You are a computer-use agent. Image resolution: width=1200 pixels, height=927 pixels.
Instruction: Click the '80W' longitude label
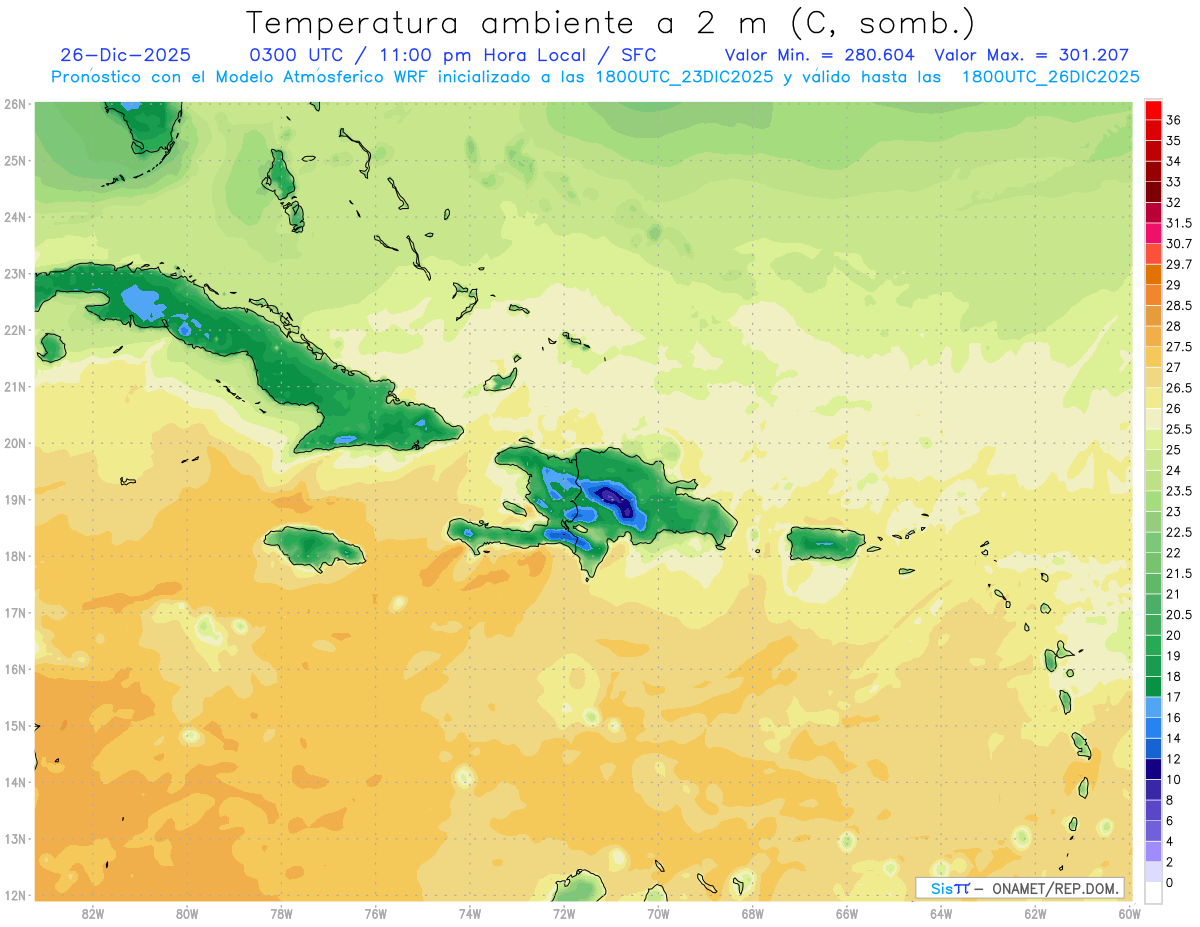point(187,914)
